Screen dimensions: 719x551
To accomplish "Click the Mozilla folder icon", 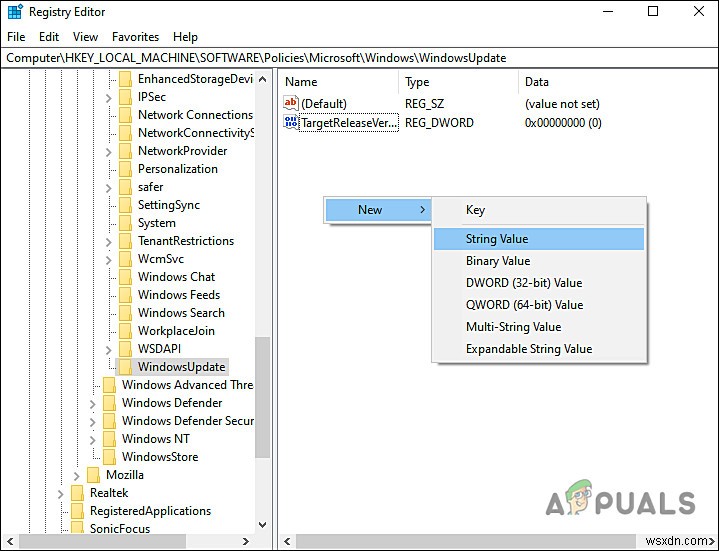I will coord(93,474).
